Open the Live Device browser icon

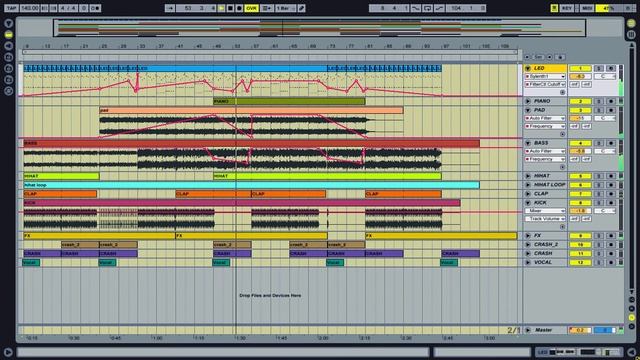9,35
